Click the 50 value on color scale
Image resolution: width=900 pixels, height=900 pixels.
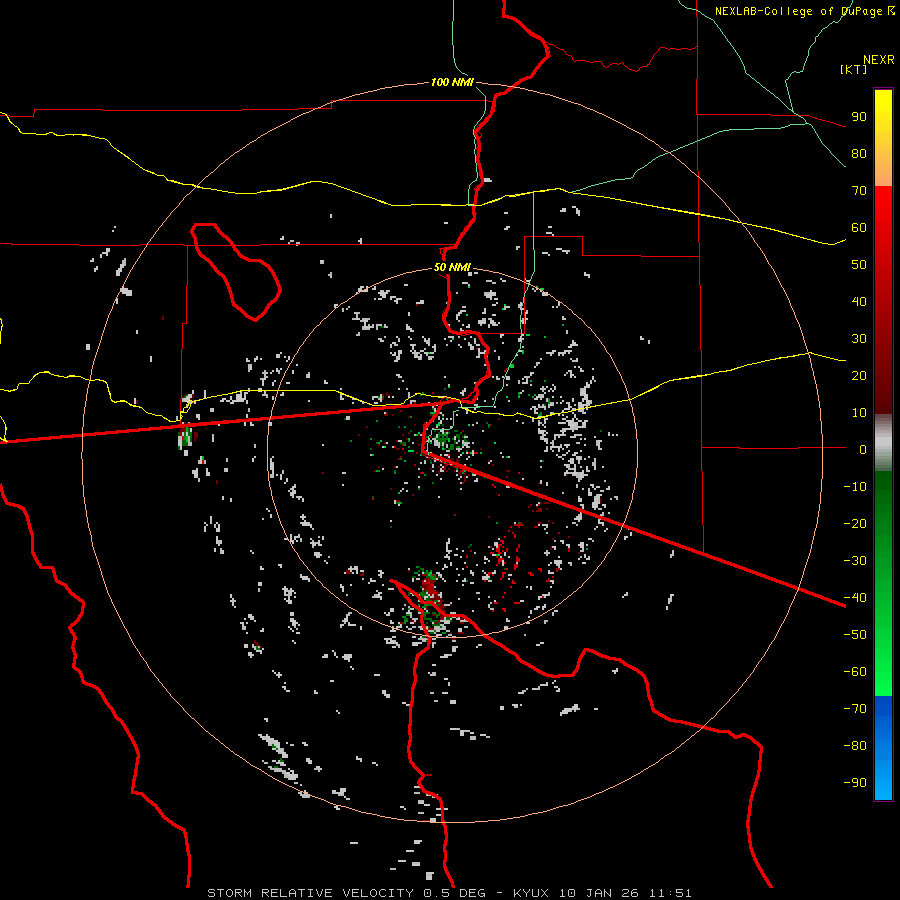(x=859, y=265)
